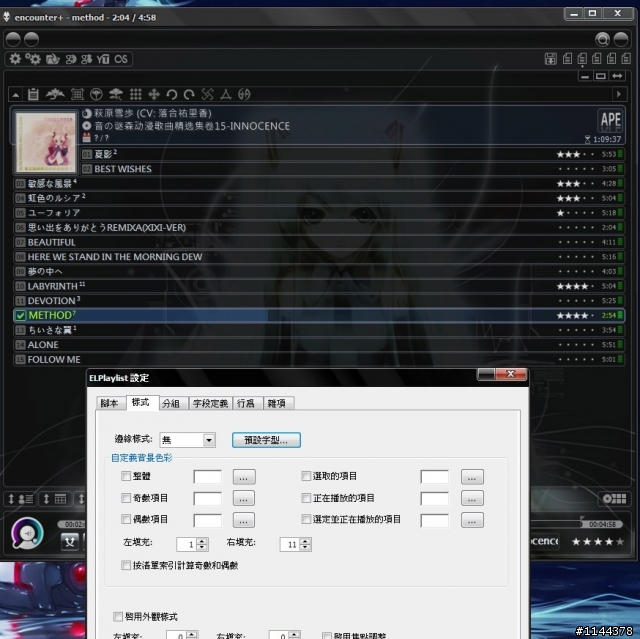640x639 pixels.
Task: Enable the 偶數項目 checkbox
Action: 126,519
